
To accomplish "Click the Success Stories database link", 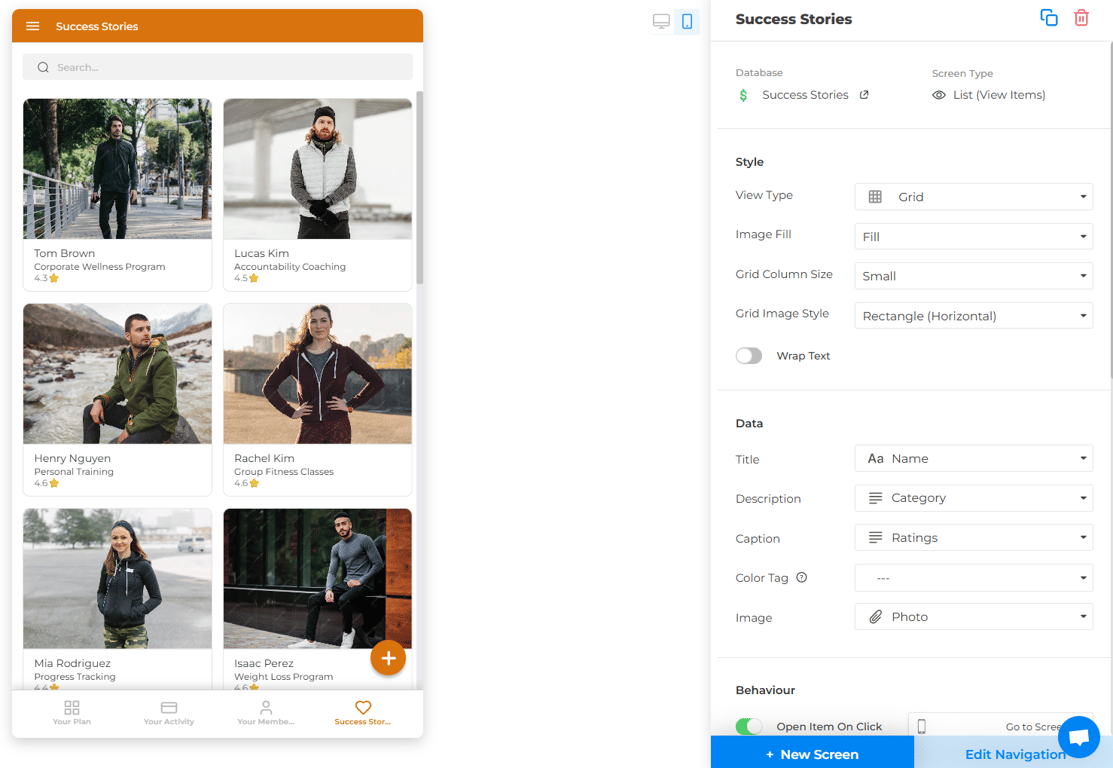I will [x=805, y=95].
